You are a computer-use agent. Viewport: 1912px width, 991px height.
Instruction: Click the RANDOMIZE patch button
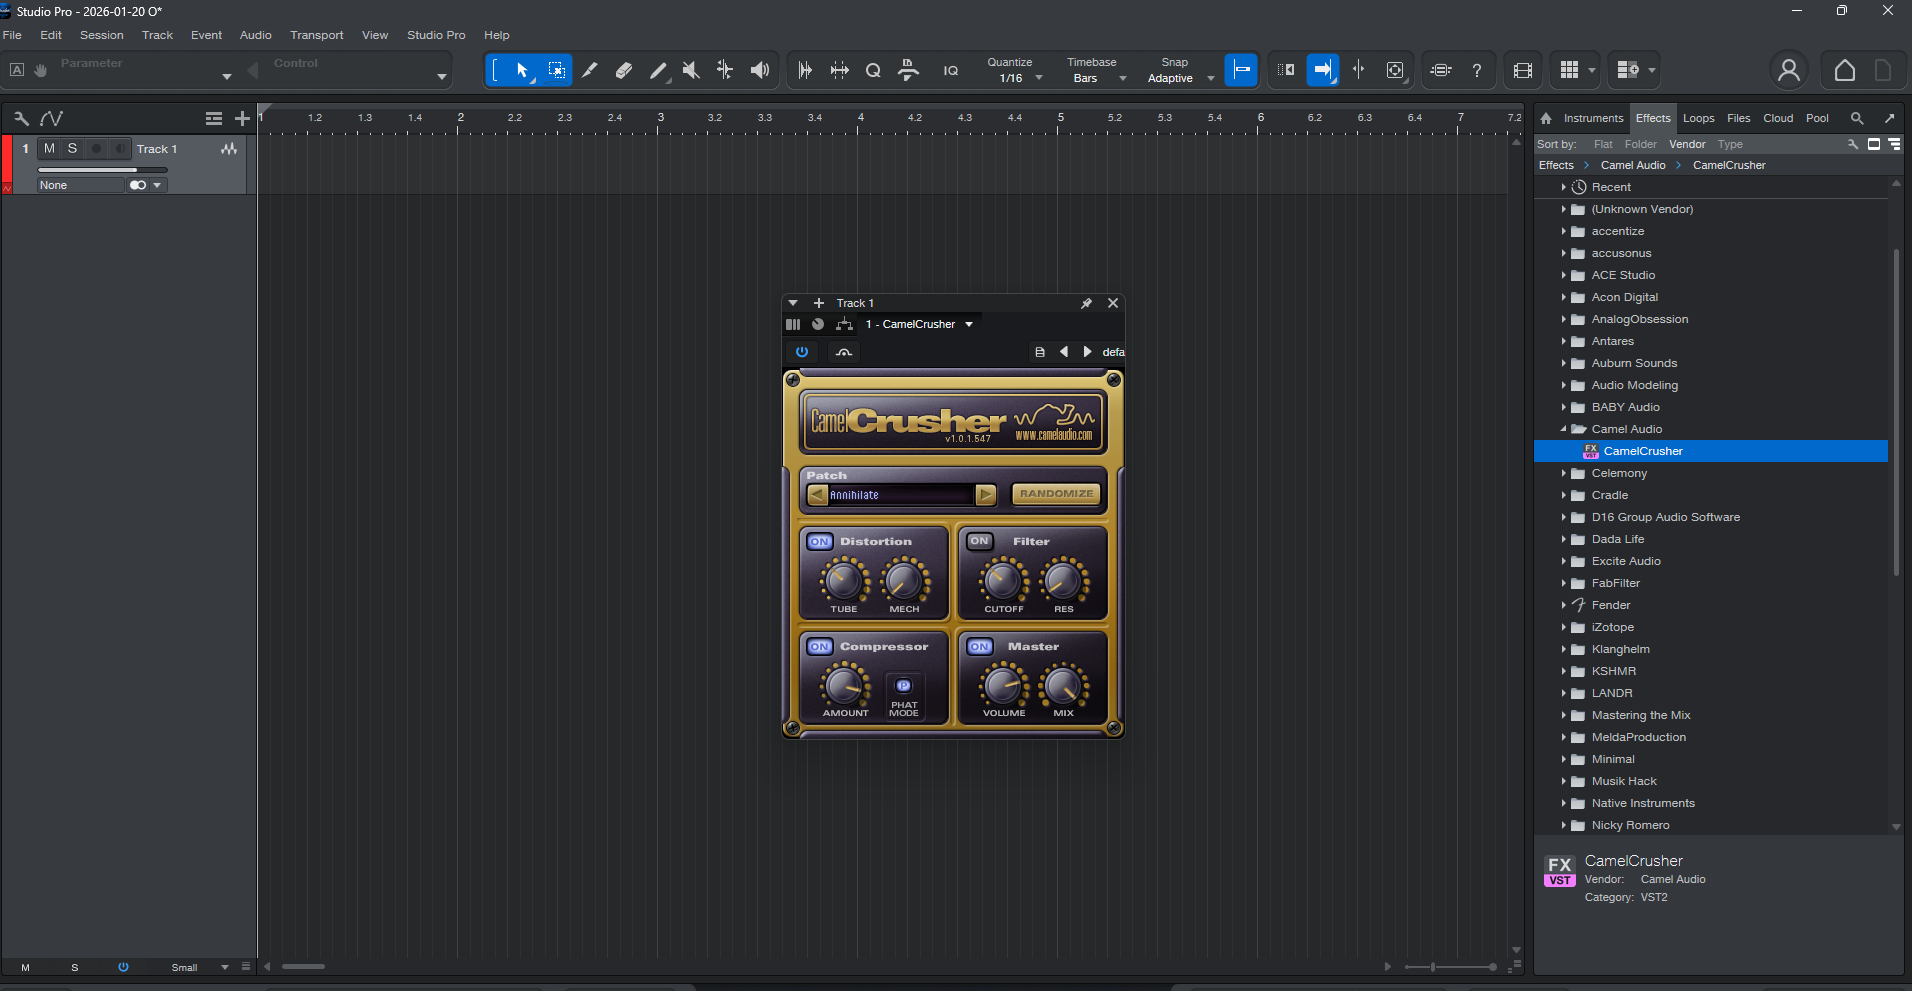coord(1056,494)
